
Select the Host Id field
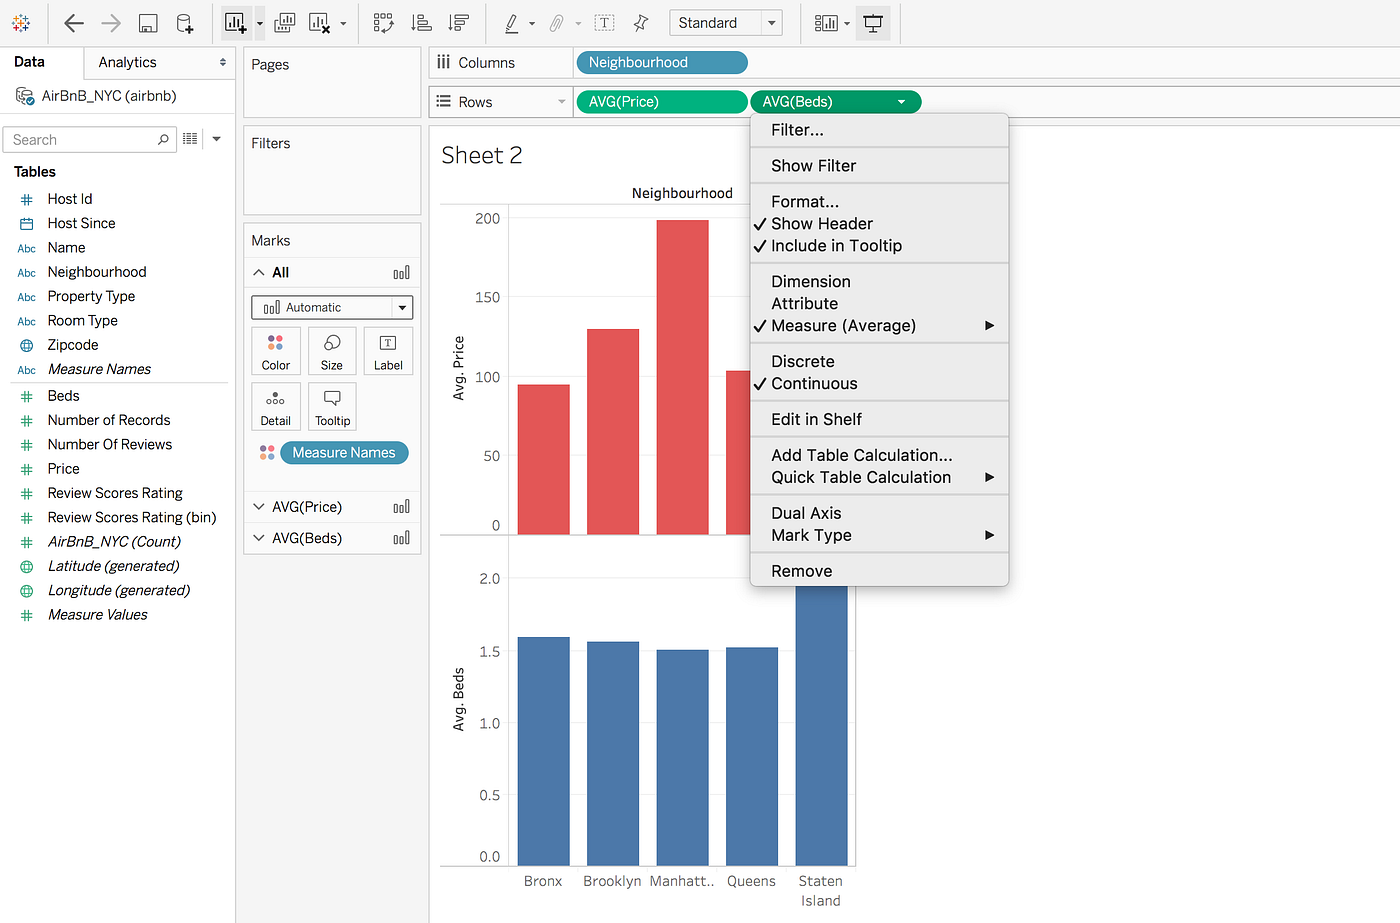tap(70, 199)
